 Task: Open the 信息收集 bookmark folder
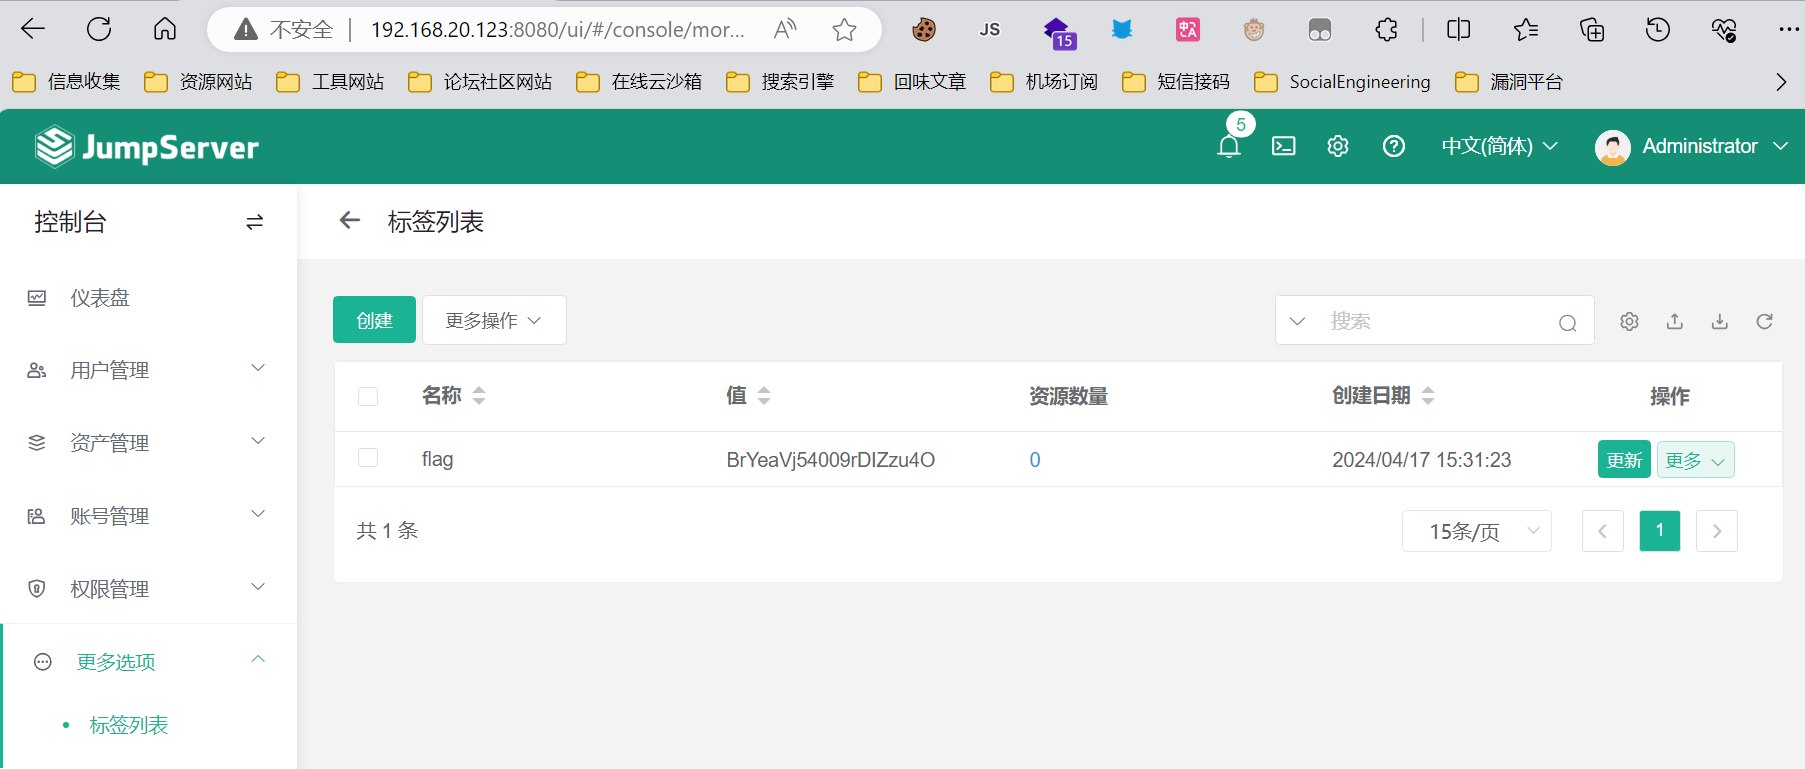(67, 82)
